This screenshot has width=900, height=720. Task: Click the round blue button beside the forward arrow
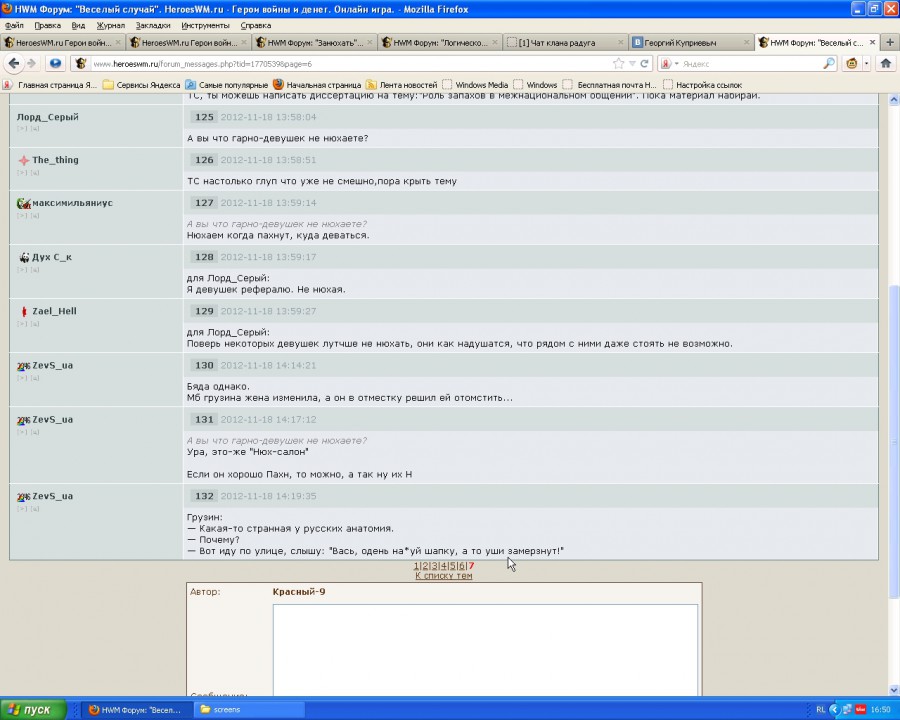click(55, 63)
